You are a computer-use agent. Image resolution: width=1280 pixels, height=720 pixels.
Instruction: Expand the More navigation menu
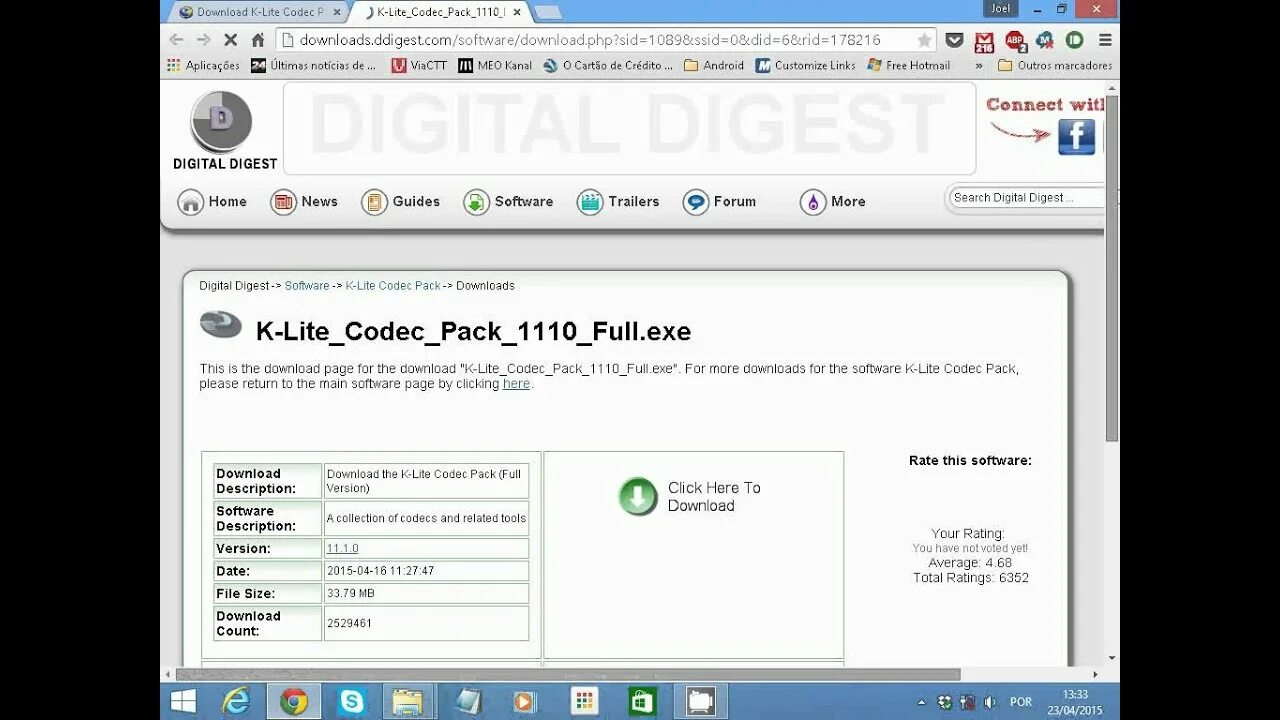pyautogui.click(x=833, y=202)
